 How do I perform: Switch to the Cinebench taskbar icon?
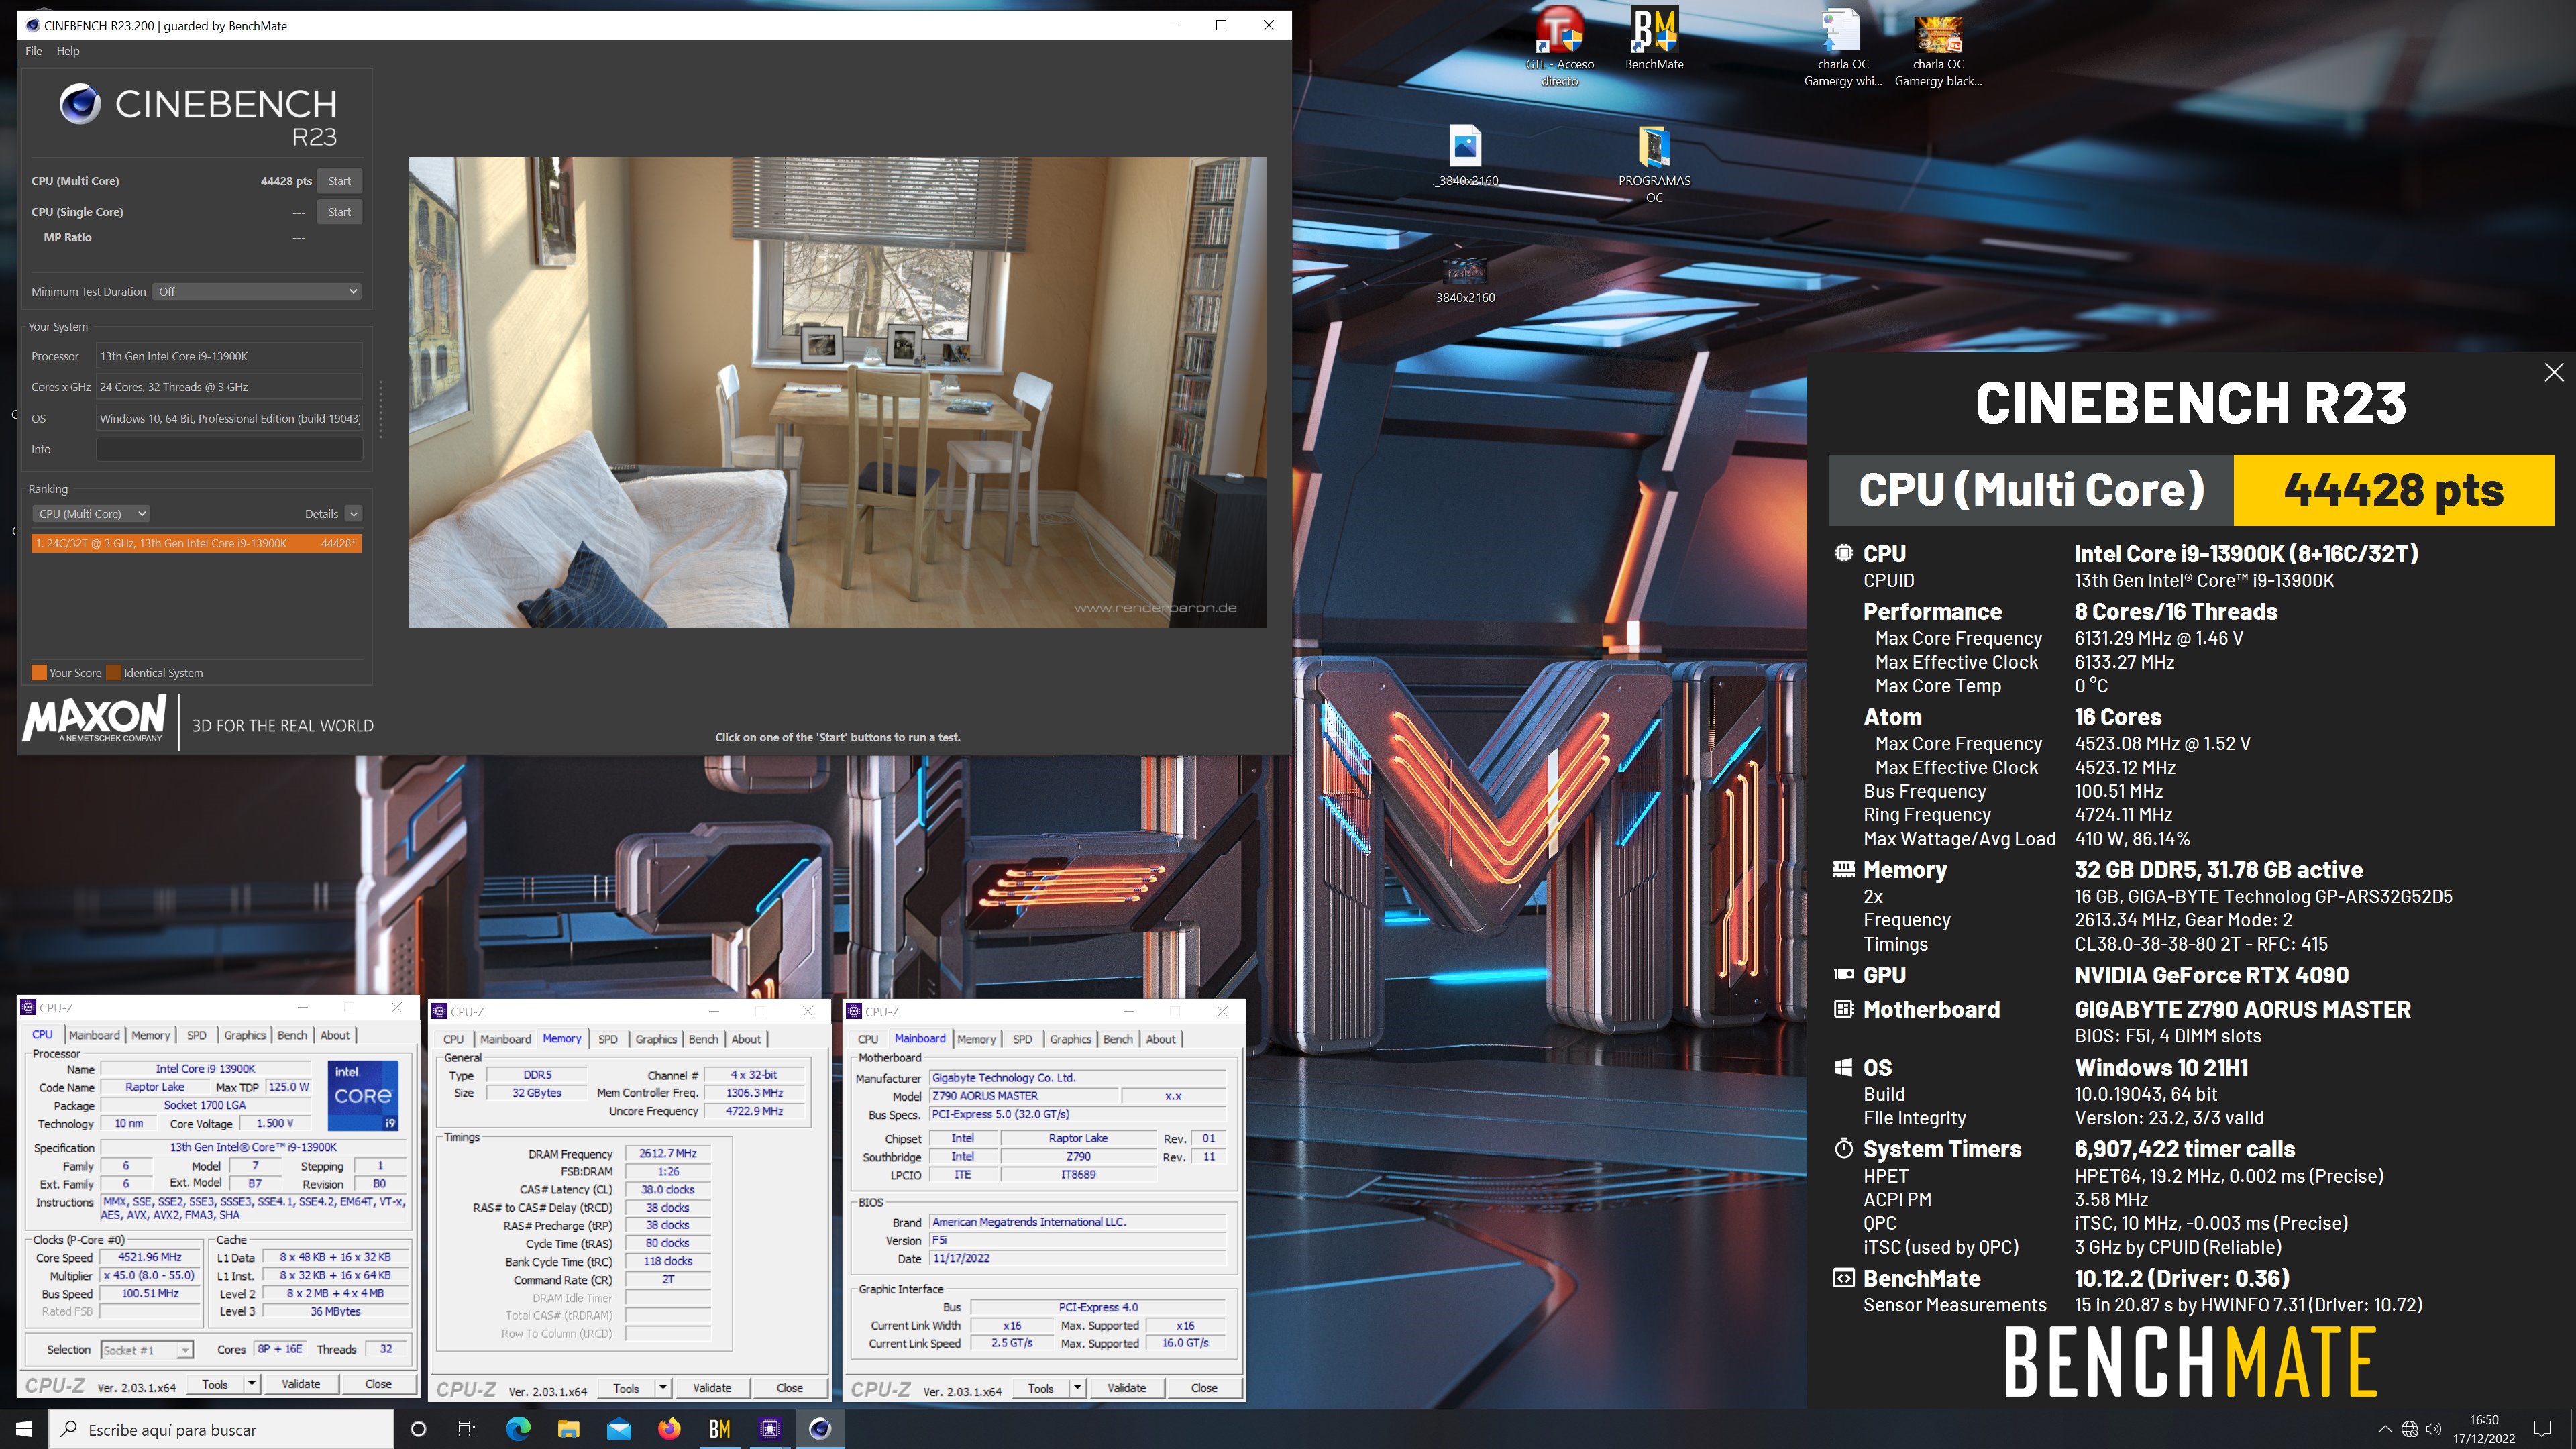819,1429
